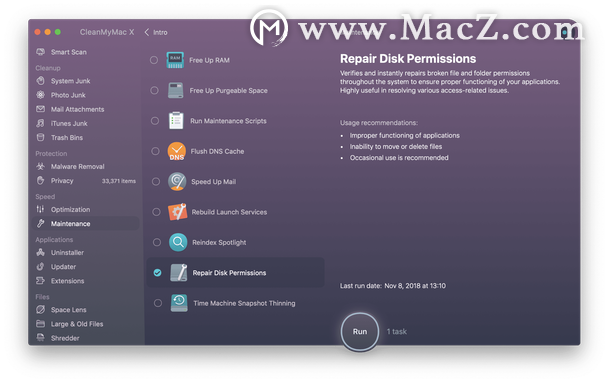Click the Speed Up Mail icon
The width and height of the screenshot is (608, 383).
pos(177,181)
